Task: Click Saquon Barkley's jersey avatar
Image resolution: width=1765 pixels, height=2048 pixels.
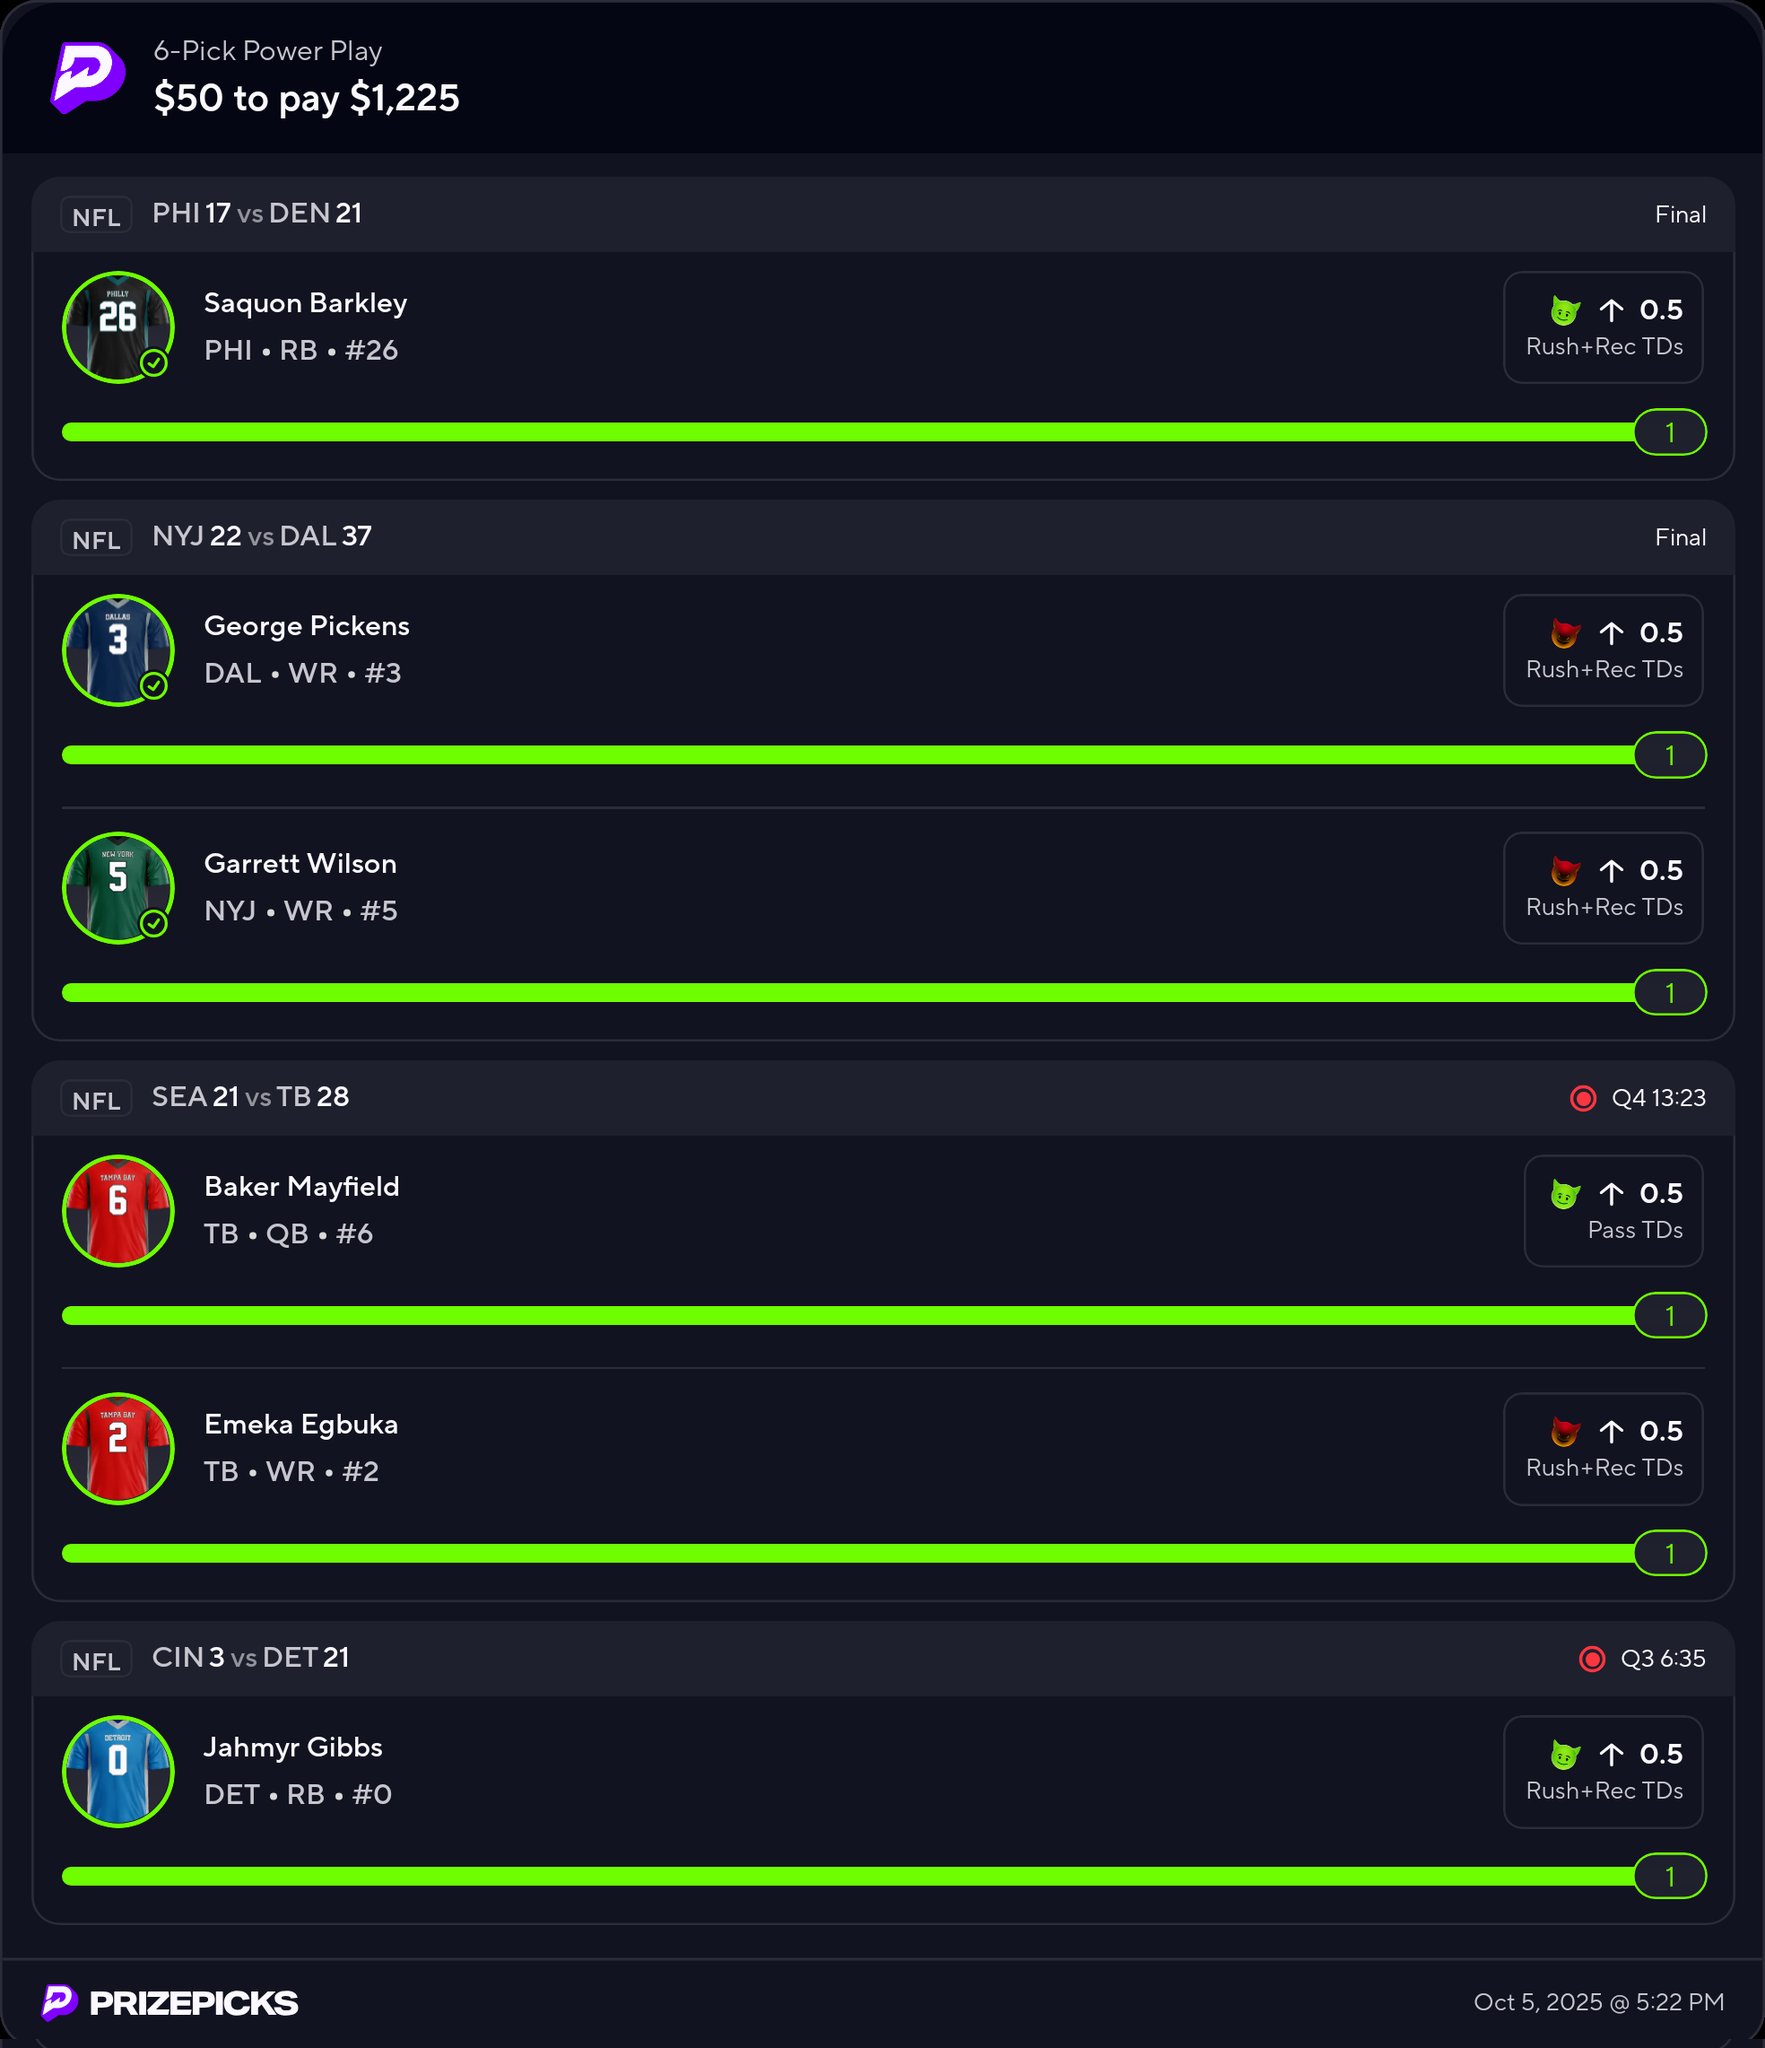Action: pos(118,327)
